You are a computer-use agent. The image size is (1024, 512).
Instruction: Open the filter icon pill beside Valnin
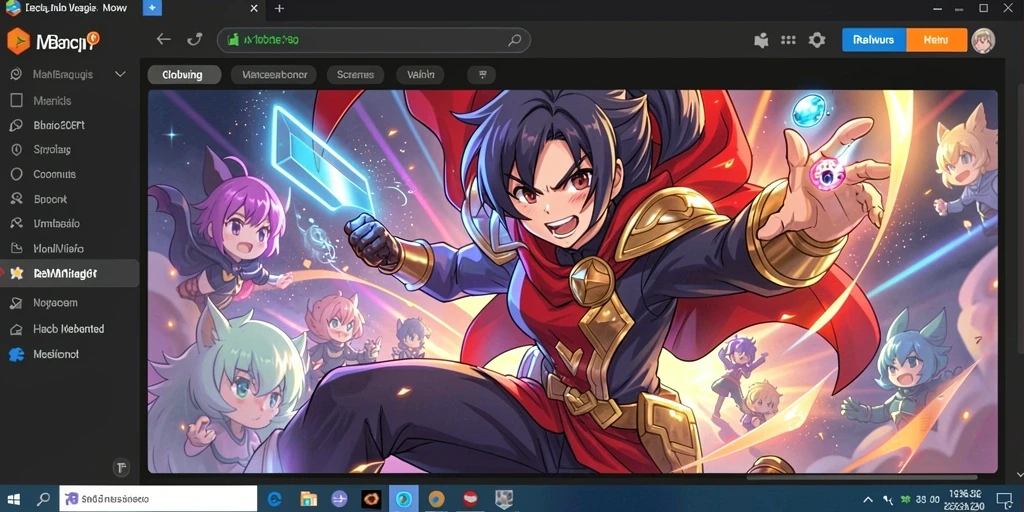(482, 74)
